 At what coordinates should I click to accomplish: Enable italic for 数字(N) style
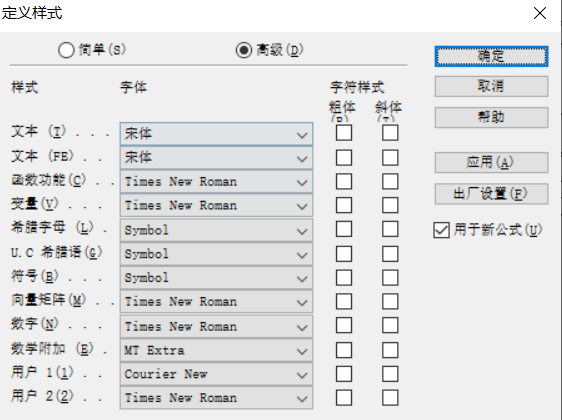[390, 326]
